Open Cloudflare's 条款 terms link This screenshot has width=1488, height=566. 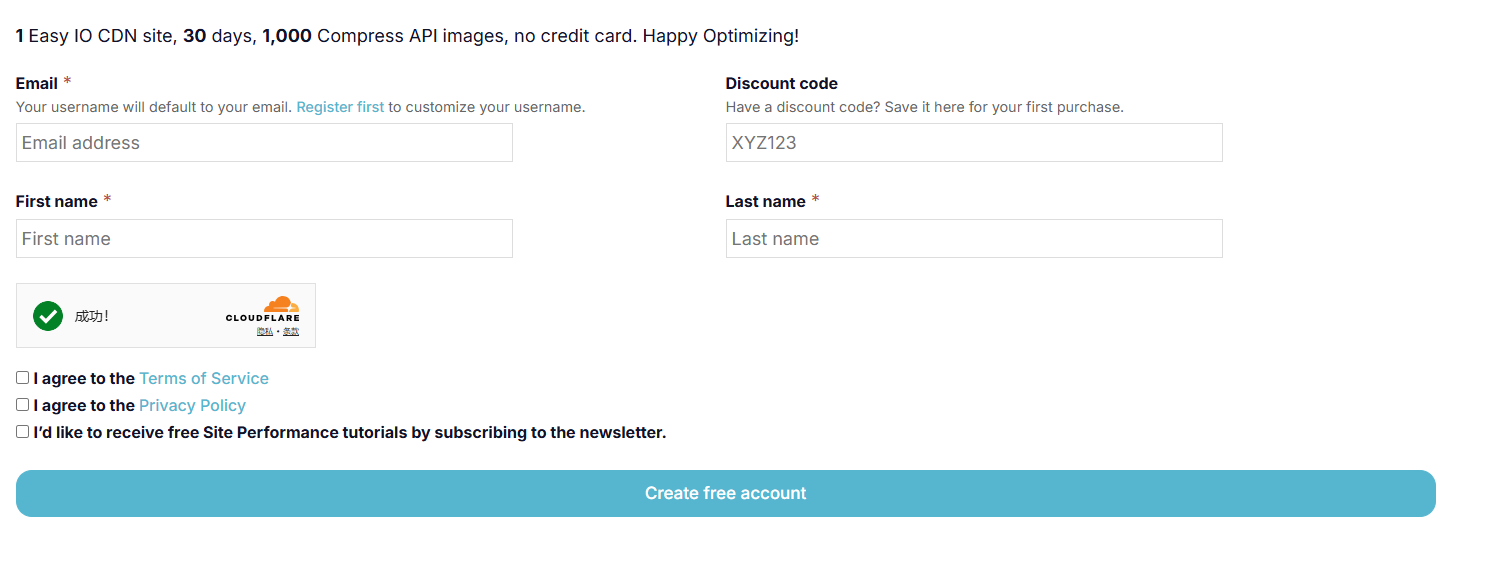(x=291, y=331)
